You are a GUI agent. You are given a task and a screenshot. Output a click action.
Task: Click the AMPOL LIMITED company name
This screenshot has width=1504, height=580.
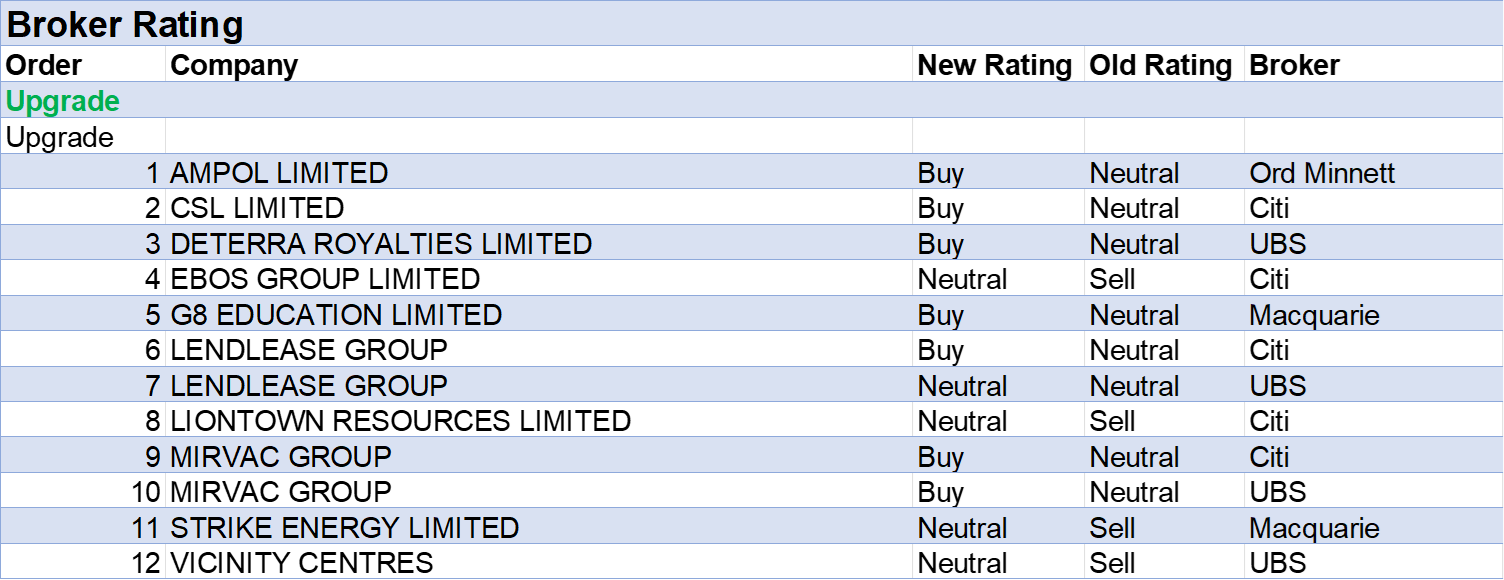coord(279,173)
